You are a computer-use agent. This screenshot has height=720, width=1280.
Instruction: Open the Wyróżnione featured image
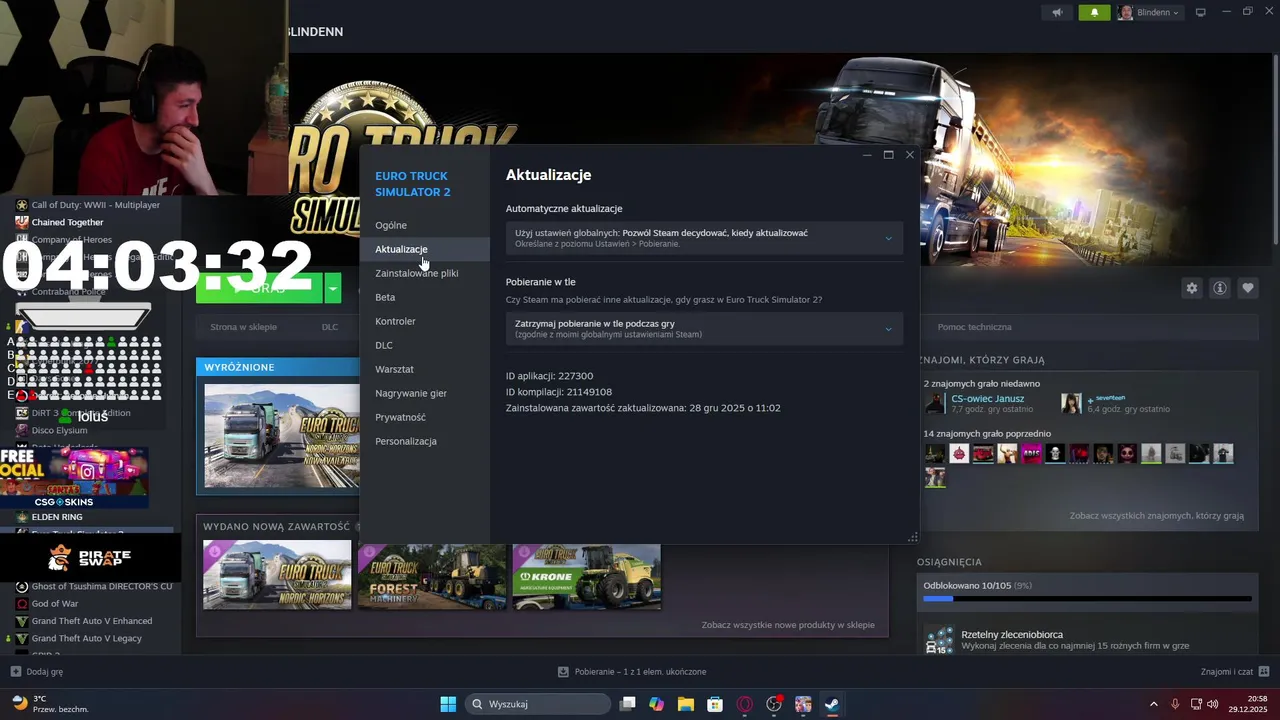(x=281, y=435)
